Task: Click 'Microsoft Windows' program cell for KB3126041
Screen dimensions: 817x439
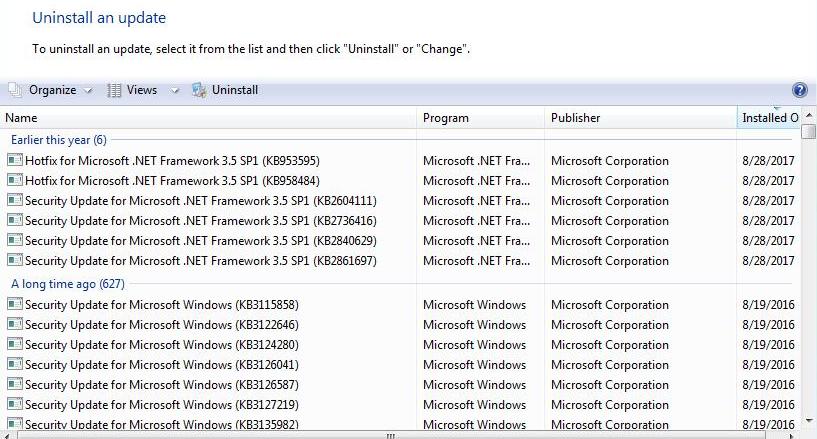Action: tap(474, 364)
